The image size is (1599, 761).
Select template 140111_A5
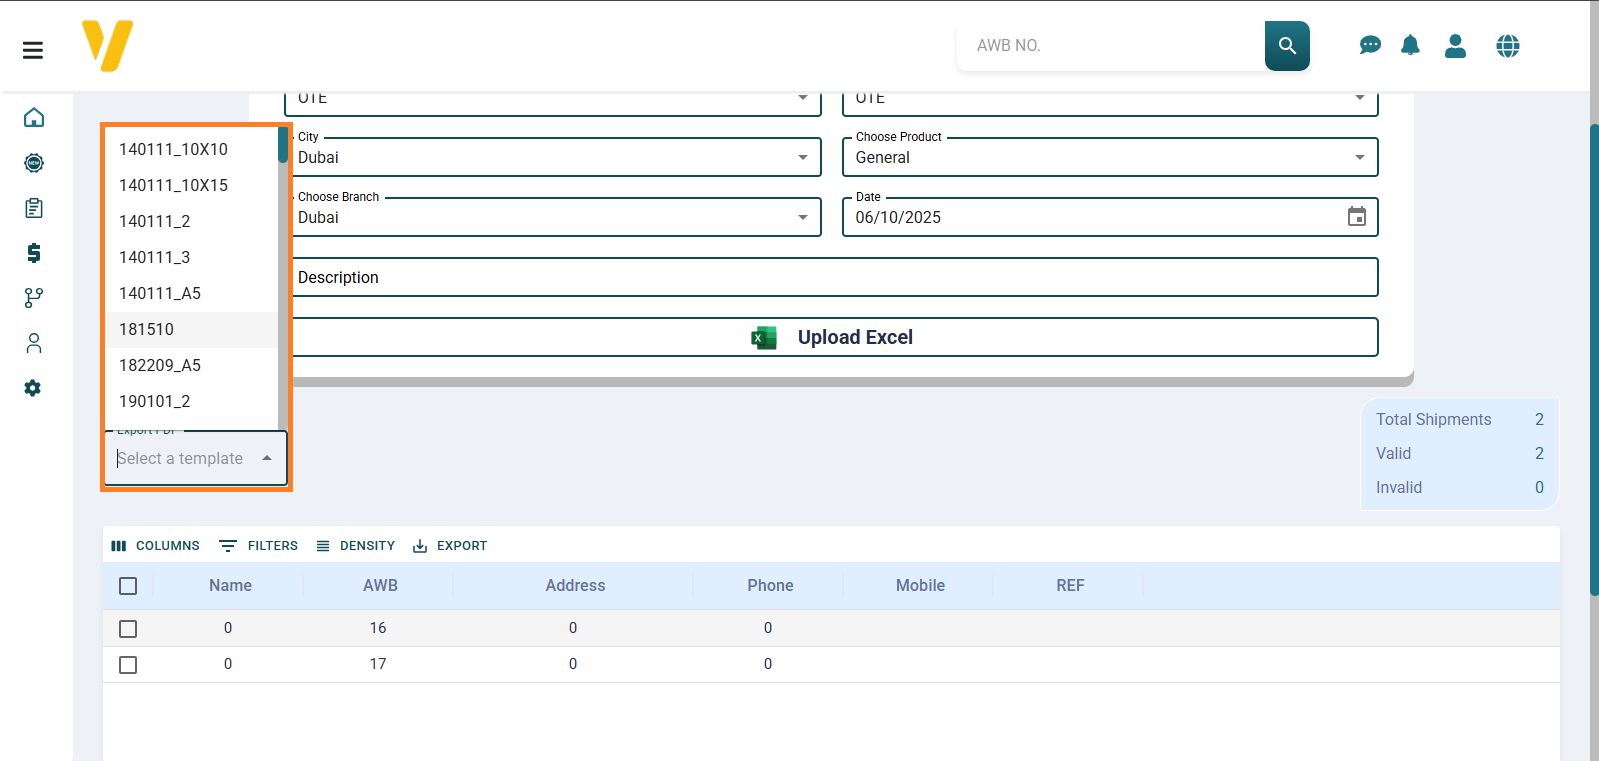pos(191,293)
